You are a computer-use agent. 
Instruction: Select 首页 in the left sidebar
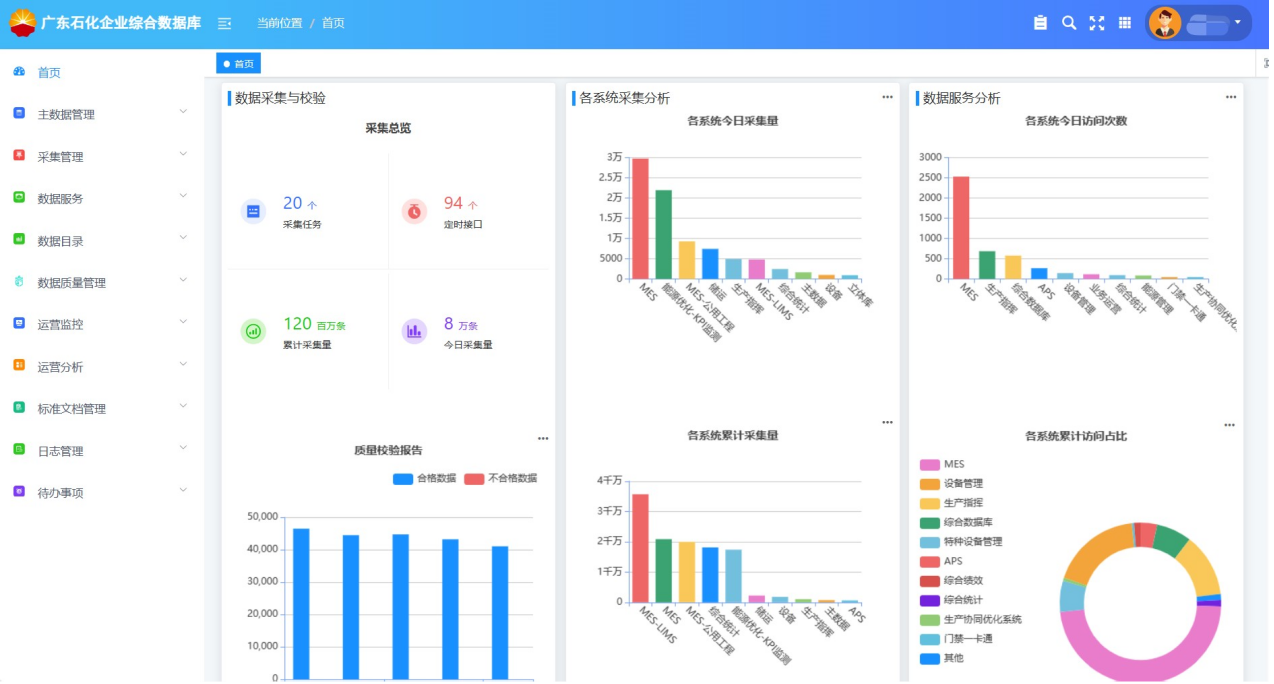[x=49, y=73]
